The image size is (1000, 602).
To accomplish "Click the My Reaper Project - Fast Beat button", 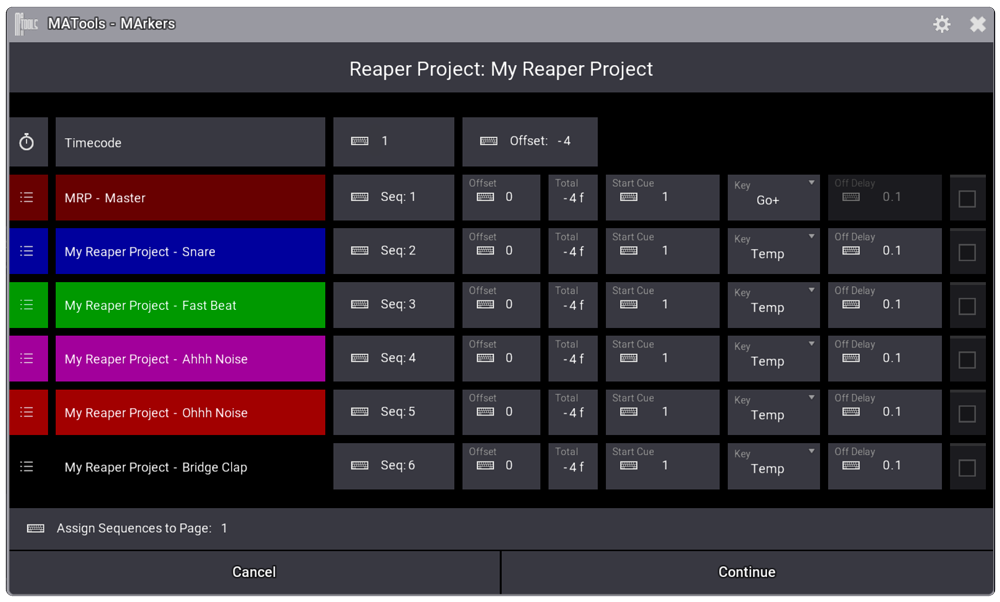I will pos(190,305).
